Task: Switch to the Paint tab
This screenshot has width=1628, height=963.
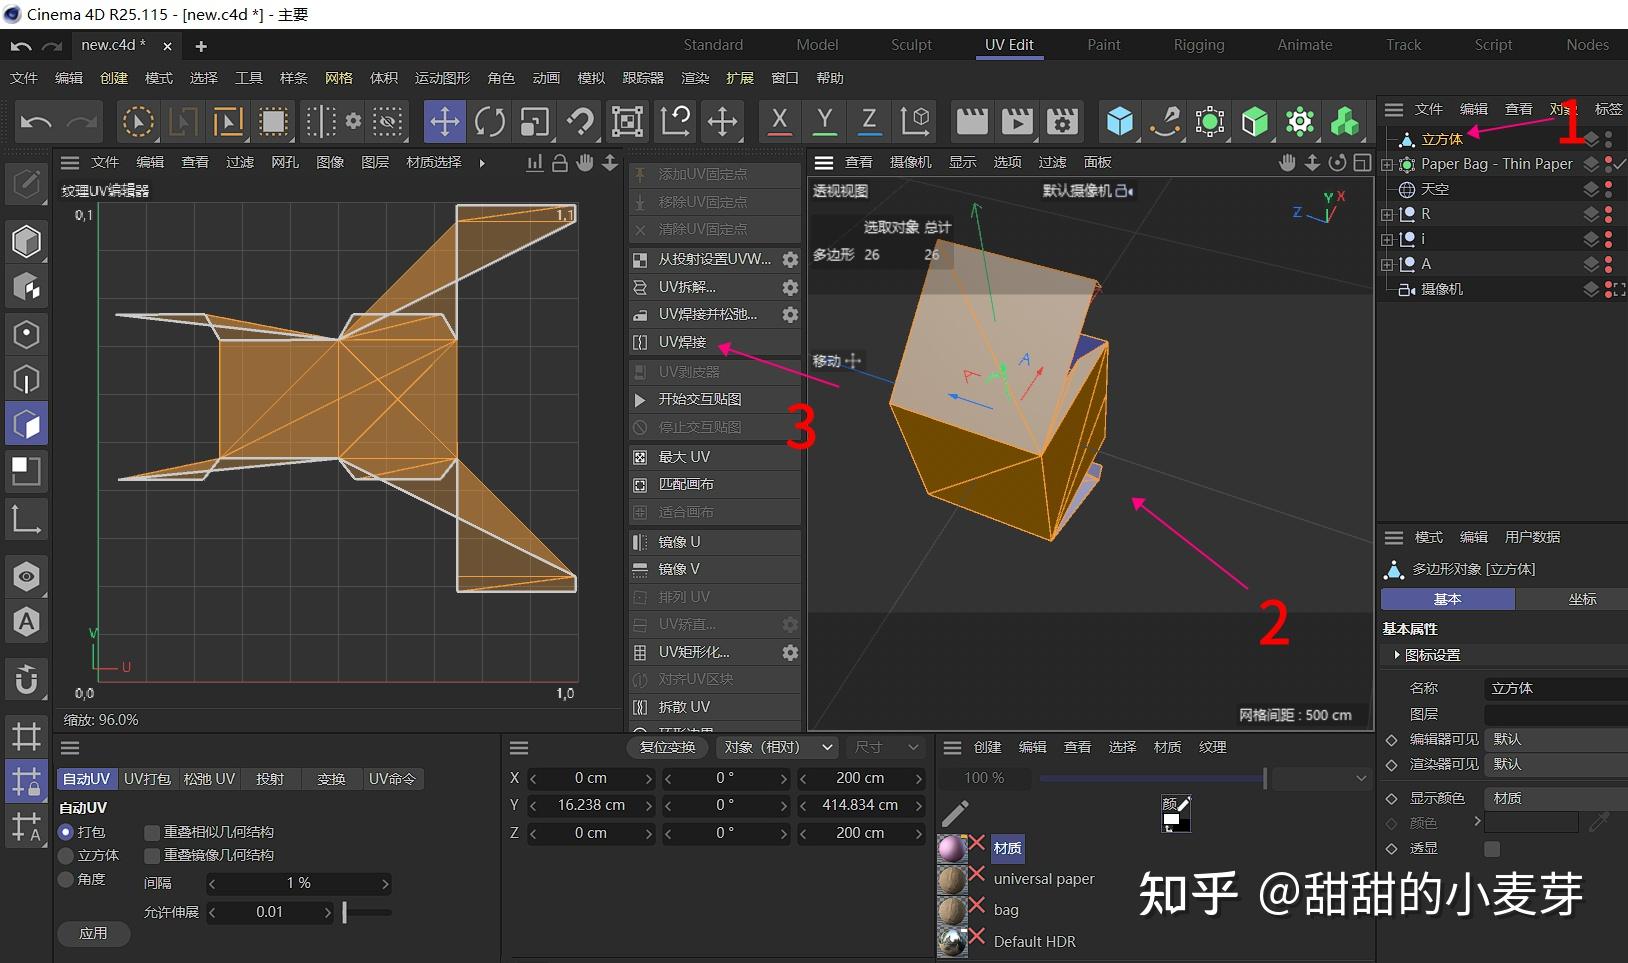Action: (x=1103, y=45)
